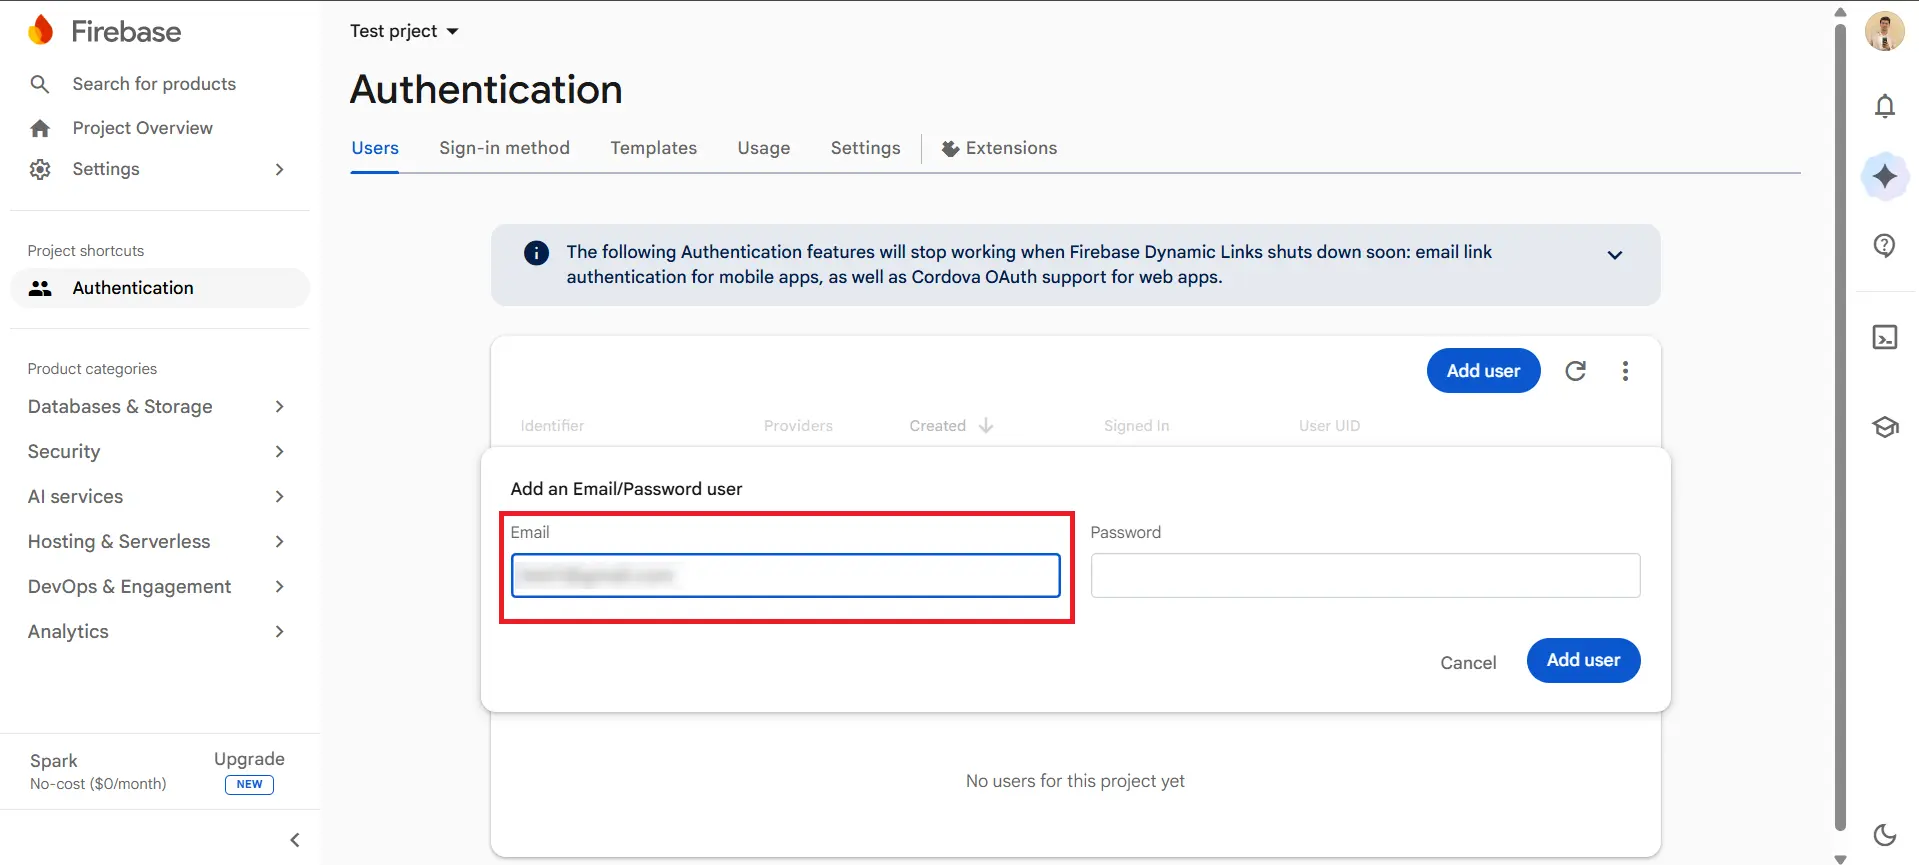Open the help question mark icon
Screen dimensions: 1919x865
[1885, 245]
